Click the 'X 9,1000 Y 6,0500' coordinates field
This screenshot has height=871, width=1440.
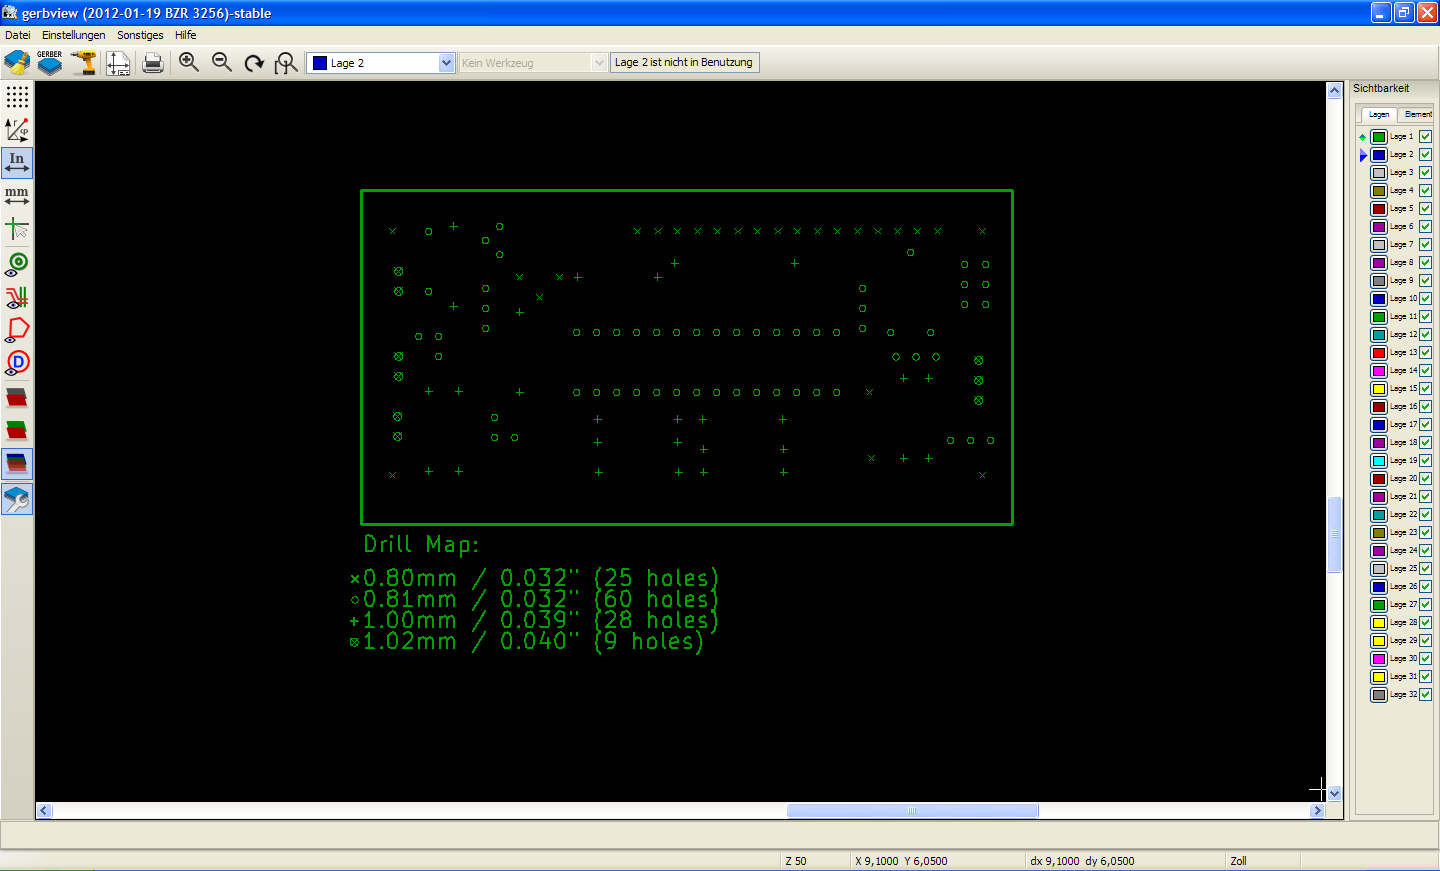(937, 861)
